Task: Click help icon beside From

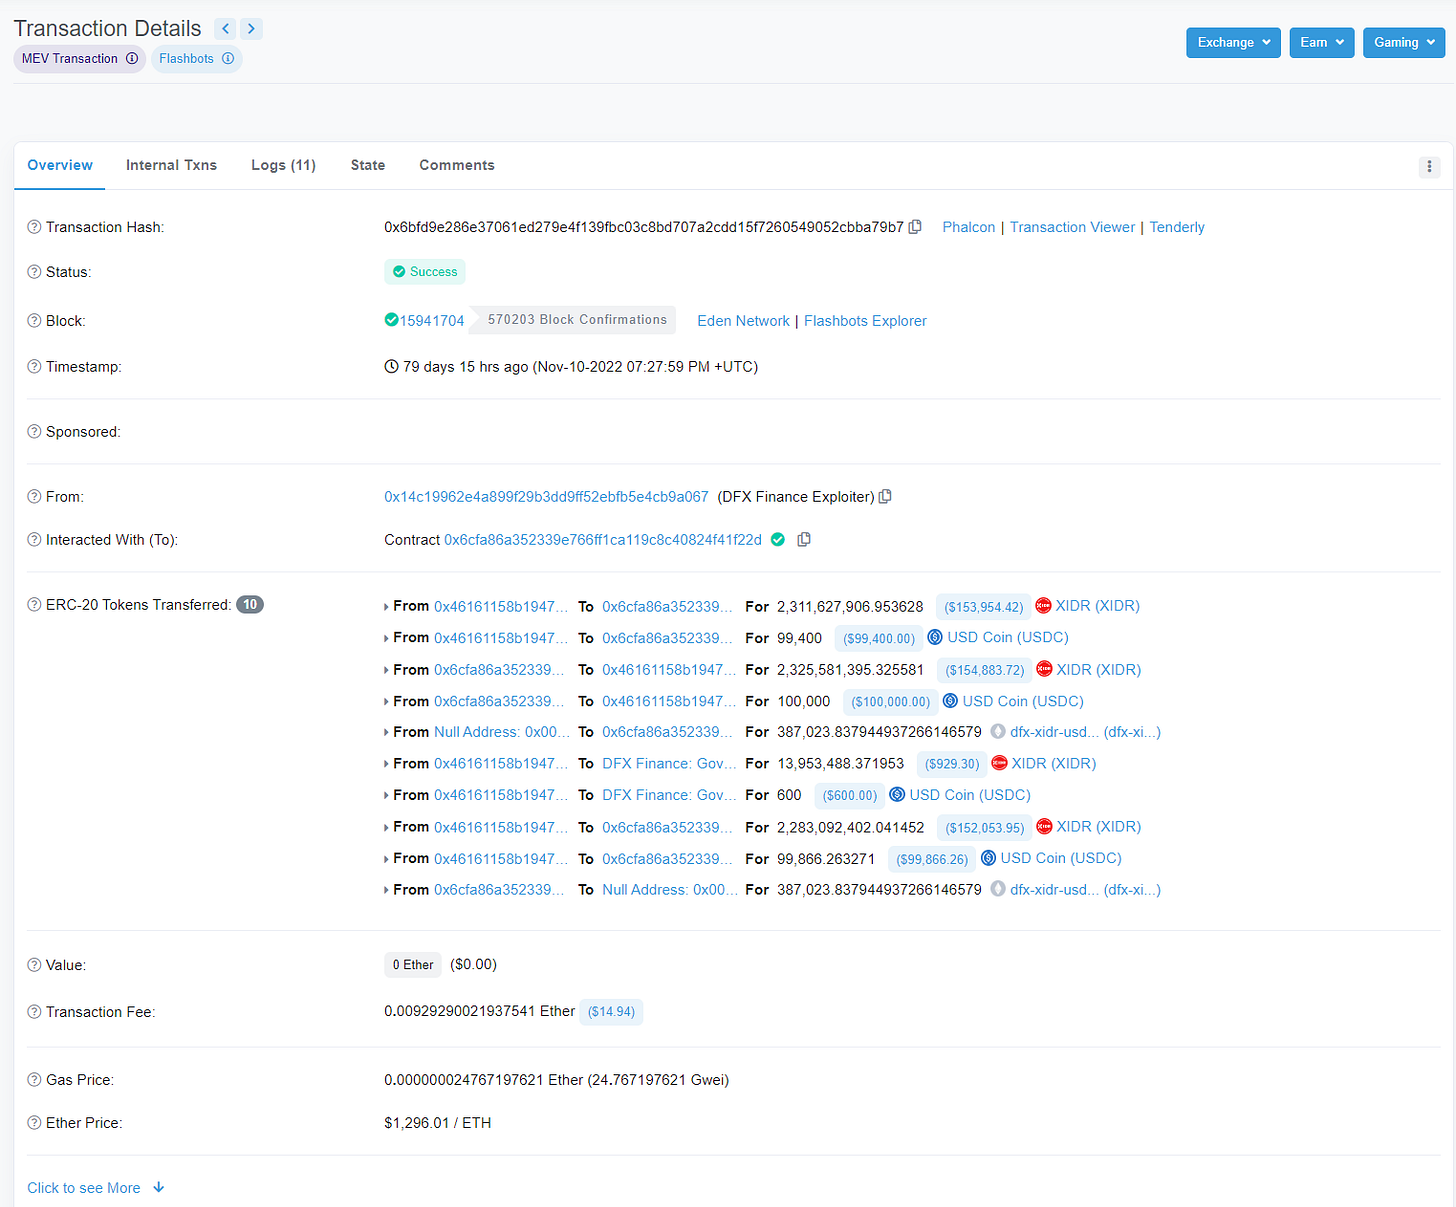Action: 34,497
